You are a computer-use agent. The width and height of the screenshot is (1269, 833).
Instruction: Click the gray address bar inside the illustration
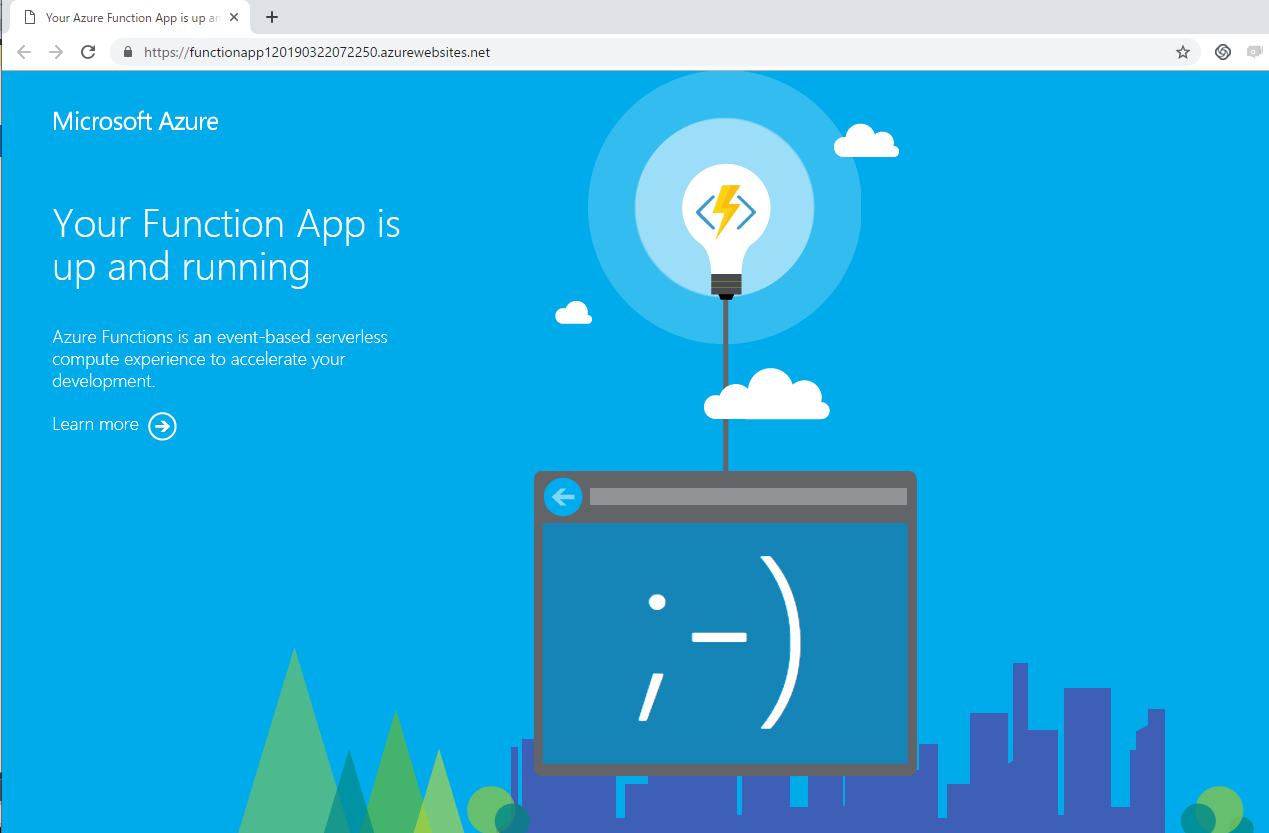(x=747, y=496)
